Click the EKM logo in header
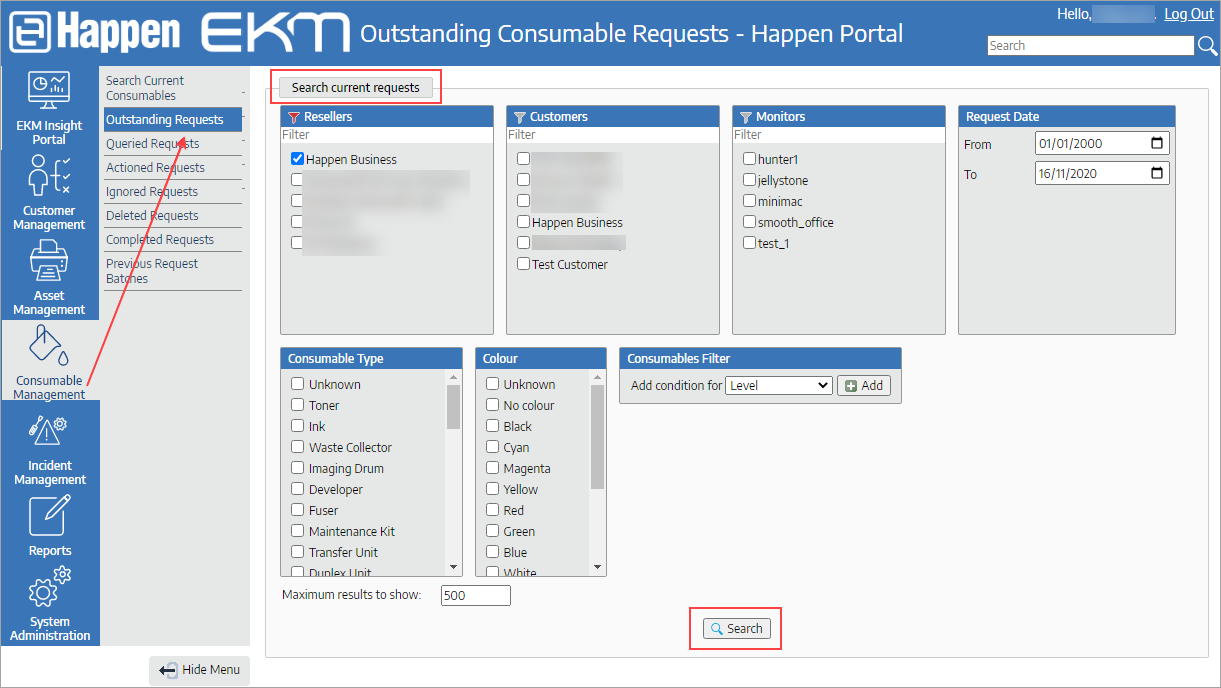Viewport: 1221px width, 688px height. pyautogui.click(x=276, y=33)
